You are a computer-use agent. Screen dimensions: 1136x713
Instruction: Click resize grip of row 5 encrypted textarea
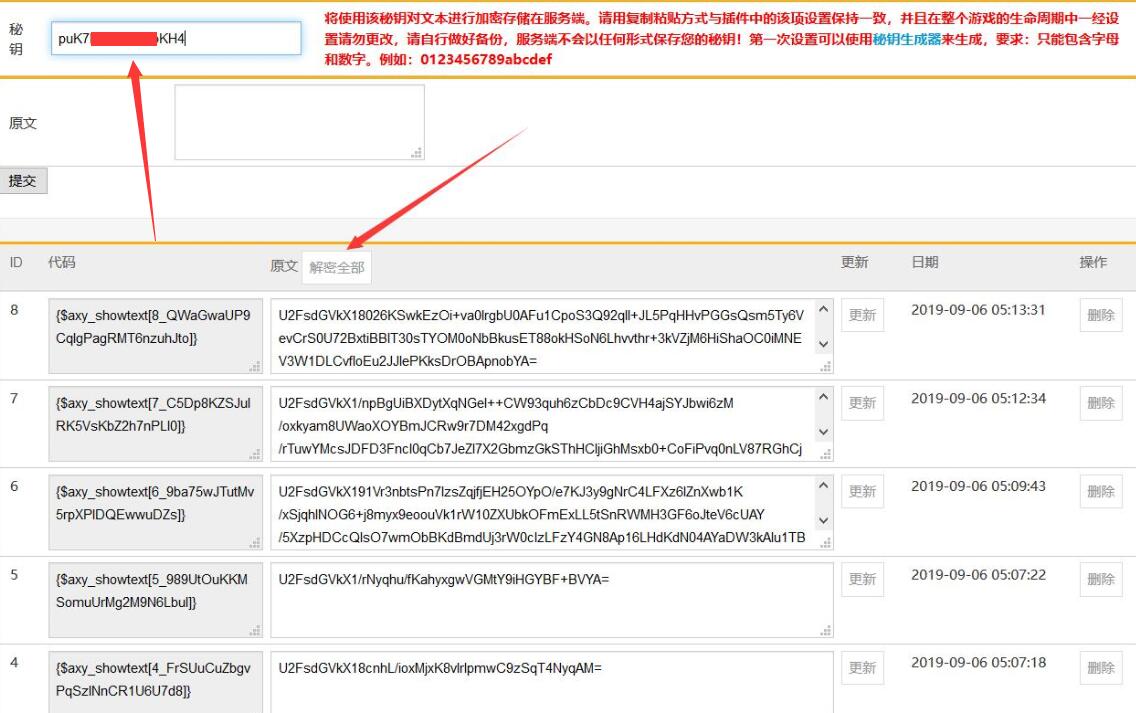tap(825, 630)
